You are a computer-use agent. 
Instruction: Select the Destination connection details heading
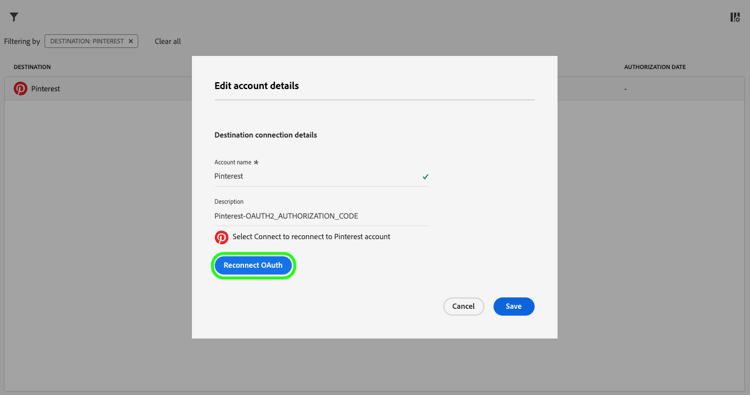pos(265,135)
